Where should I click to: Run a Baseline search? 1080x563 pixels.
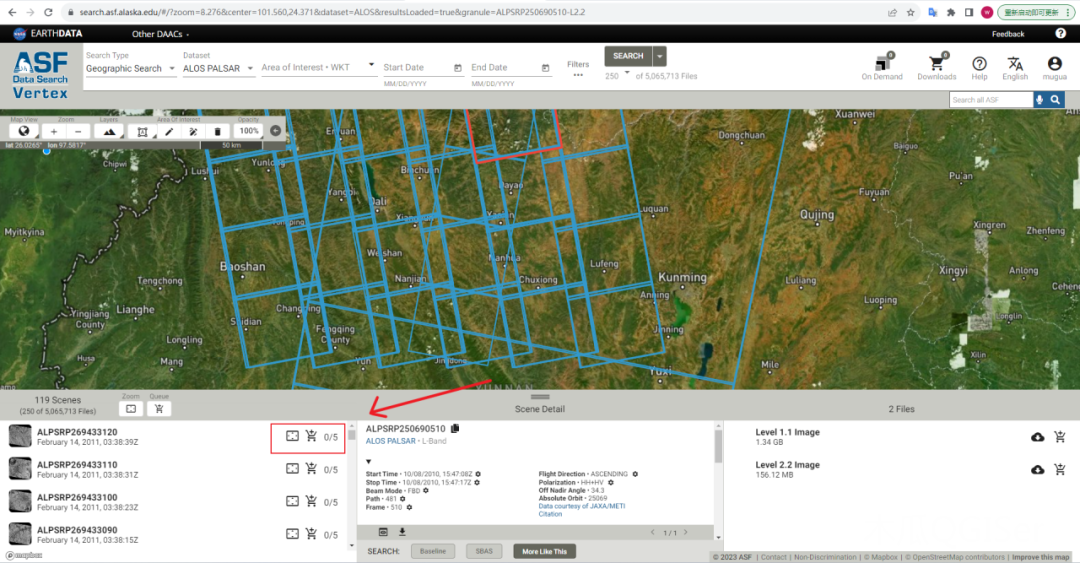(x=433, y=551)
